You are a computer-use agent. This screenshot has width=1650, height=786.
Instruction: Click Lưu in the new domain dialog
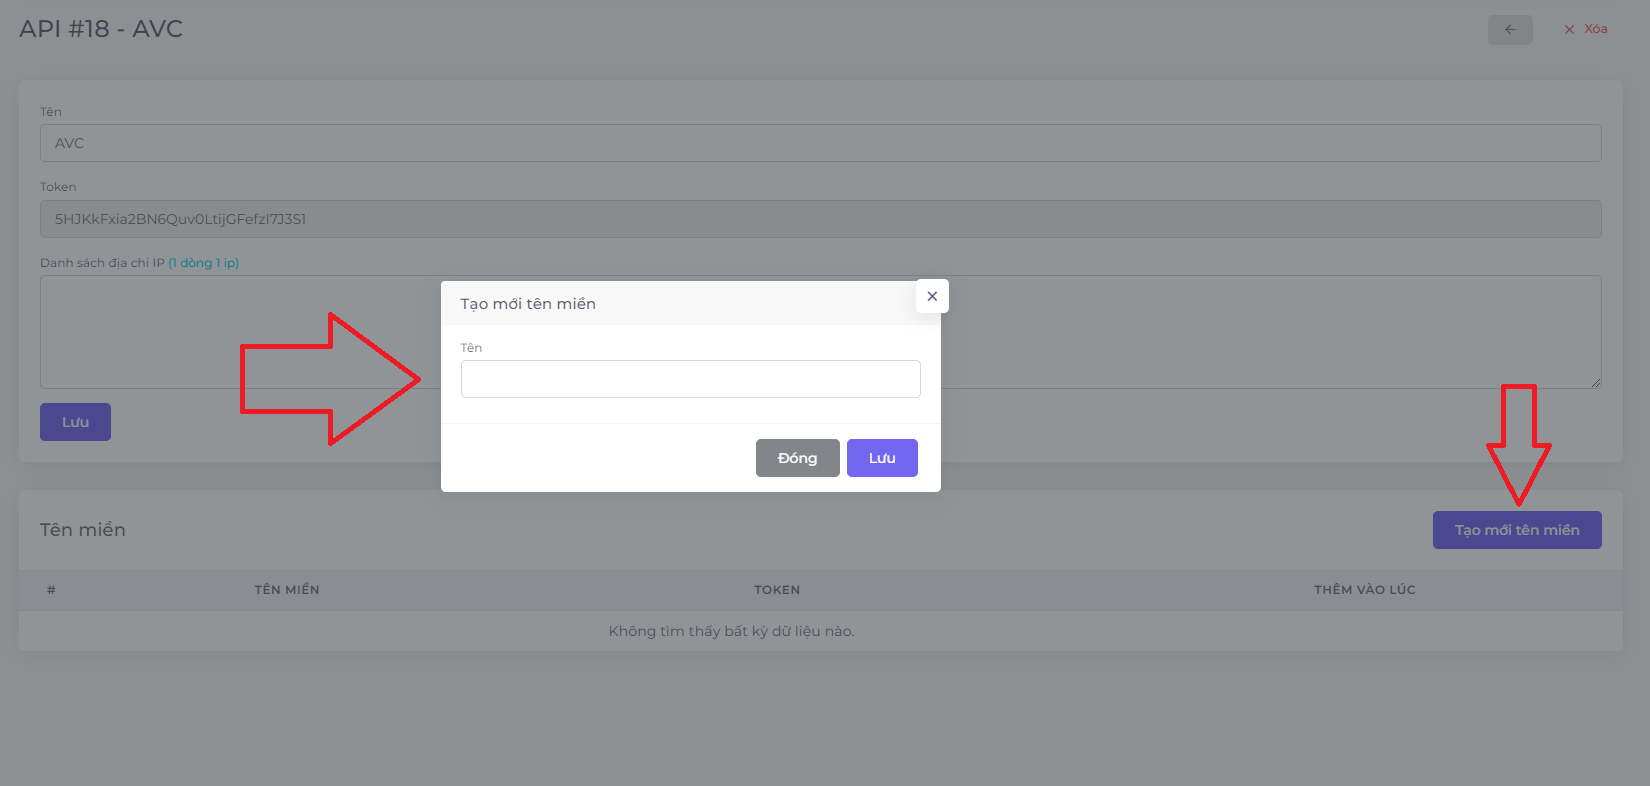pos(881,458)
